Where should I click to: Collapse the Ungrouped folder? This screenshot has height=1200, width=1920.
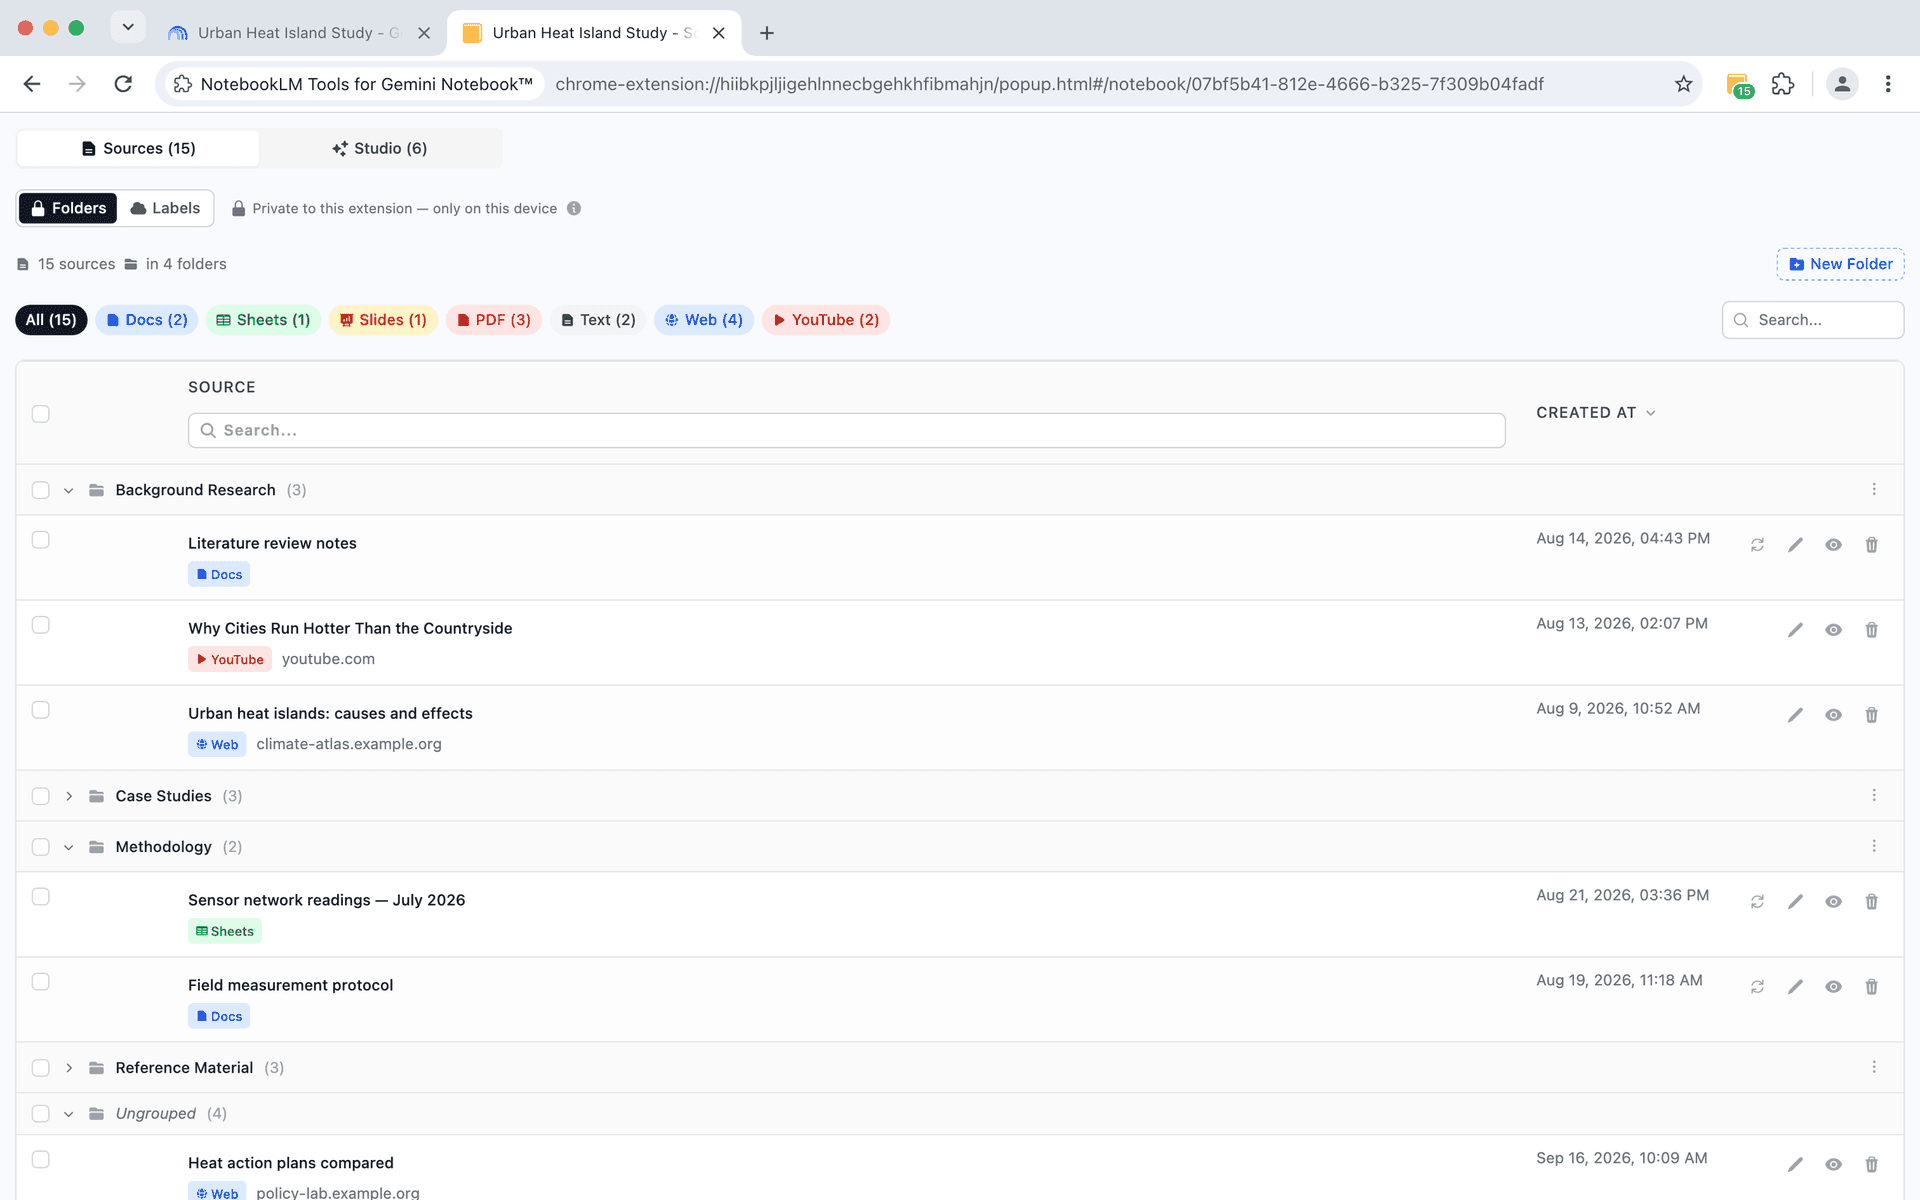coord(68,1114)
